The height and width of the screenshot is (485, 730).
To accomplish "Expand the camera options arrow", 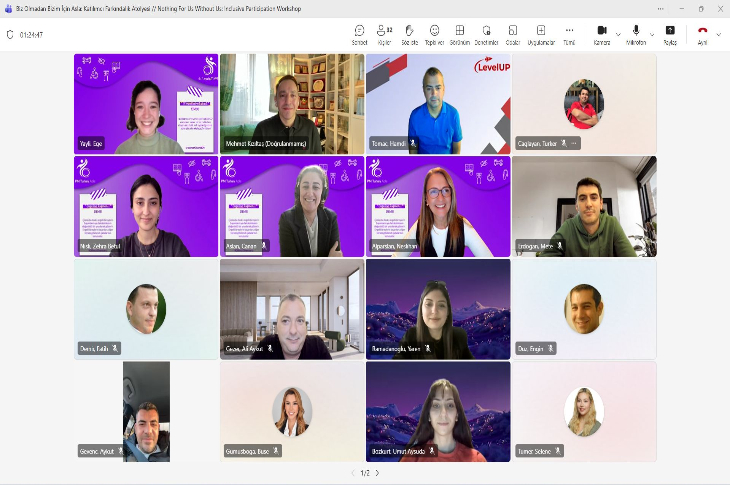I will [x=618, y=34].
